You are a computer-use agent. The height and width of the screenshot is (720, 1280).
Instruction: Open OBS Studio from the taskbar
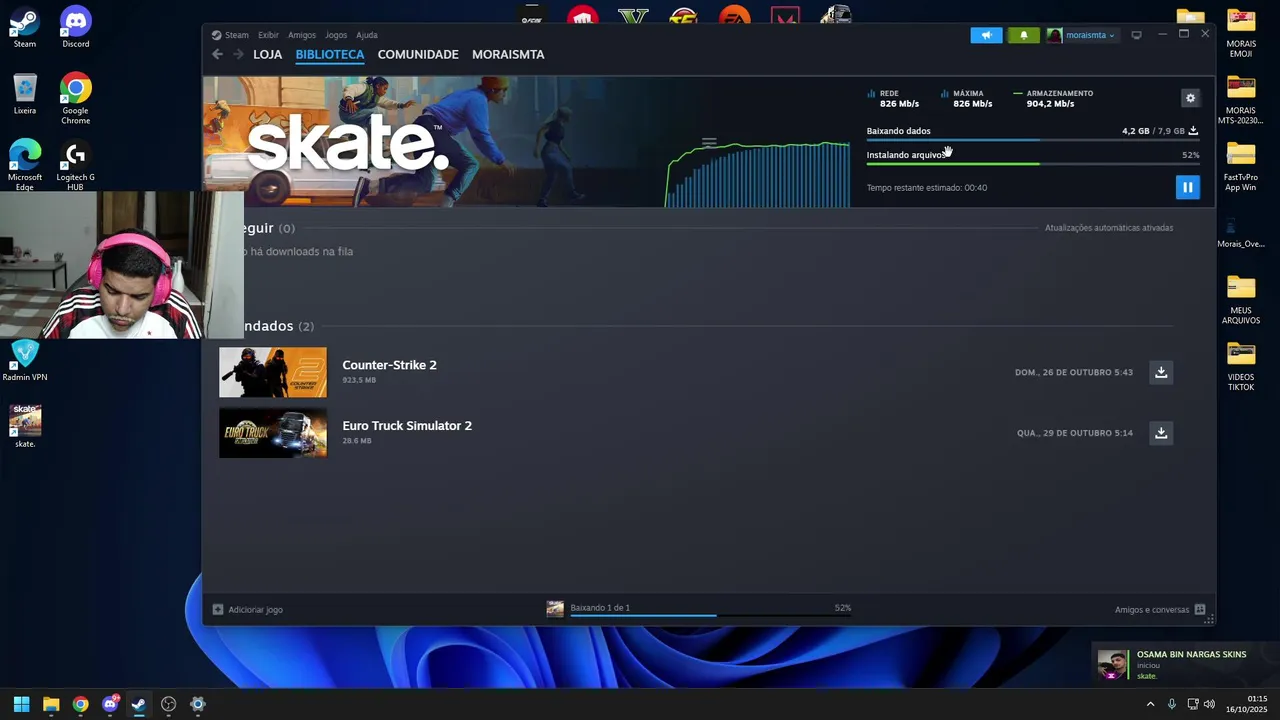tap(168, 704)
